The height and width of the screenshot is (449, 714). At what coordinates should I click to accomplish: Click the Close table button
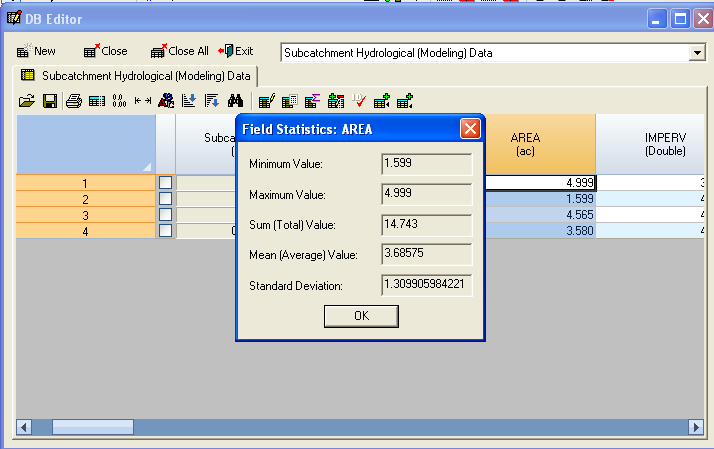point(106,51)
